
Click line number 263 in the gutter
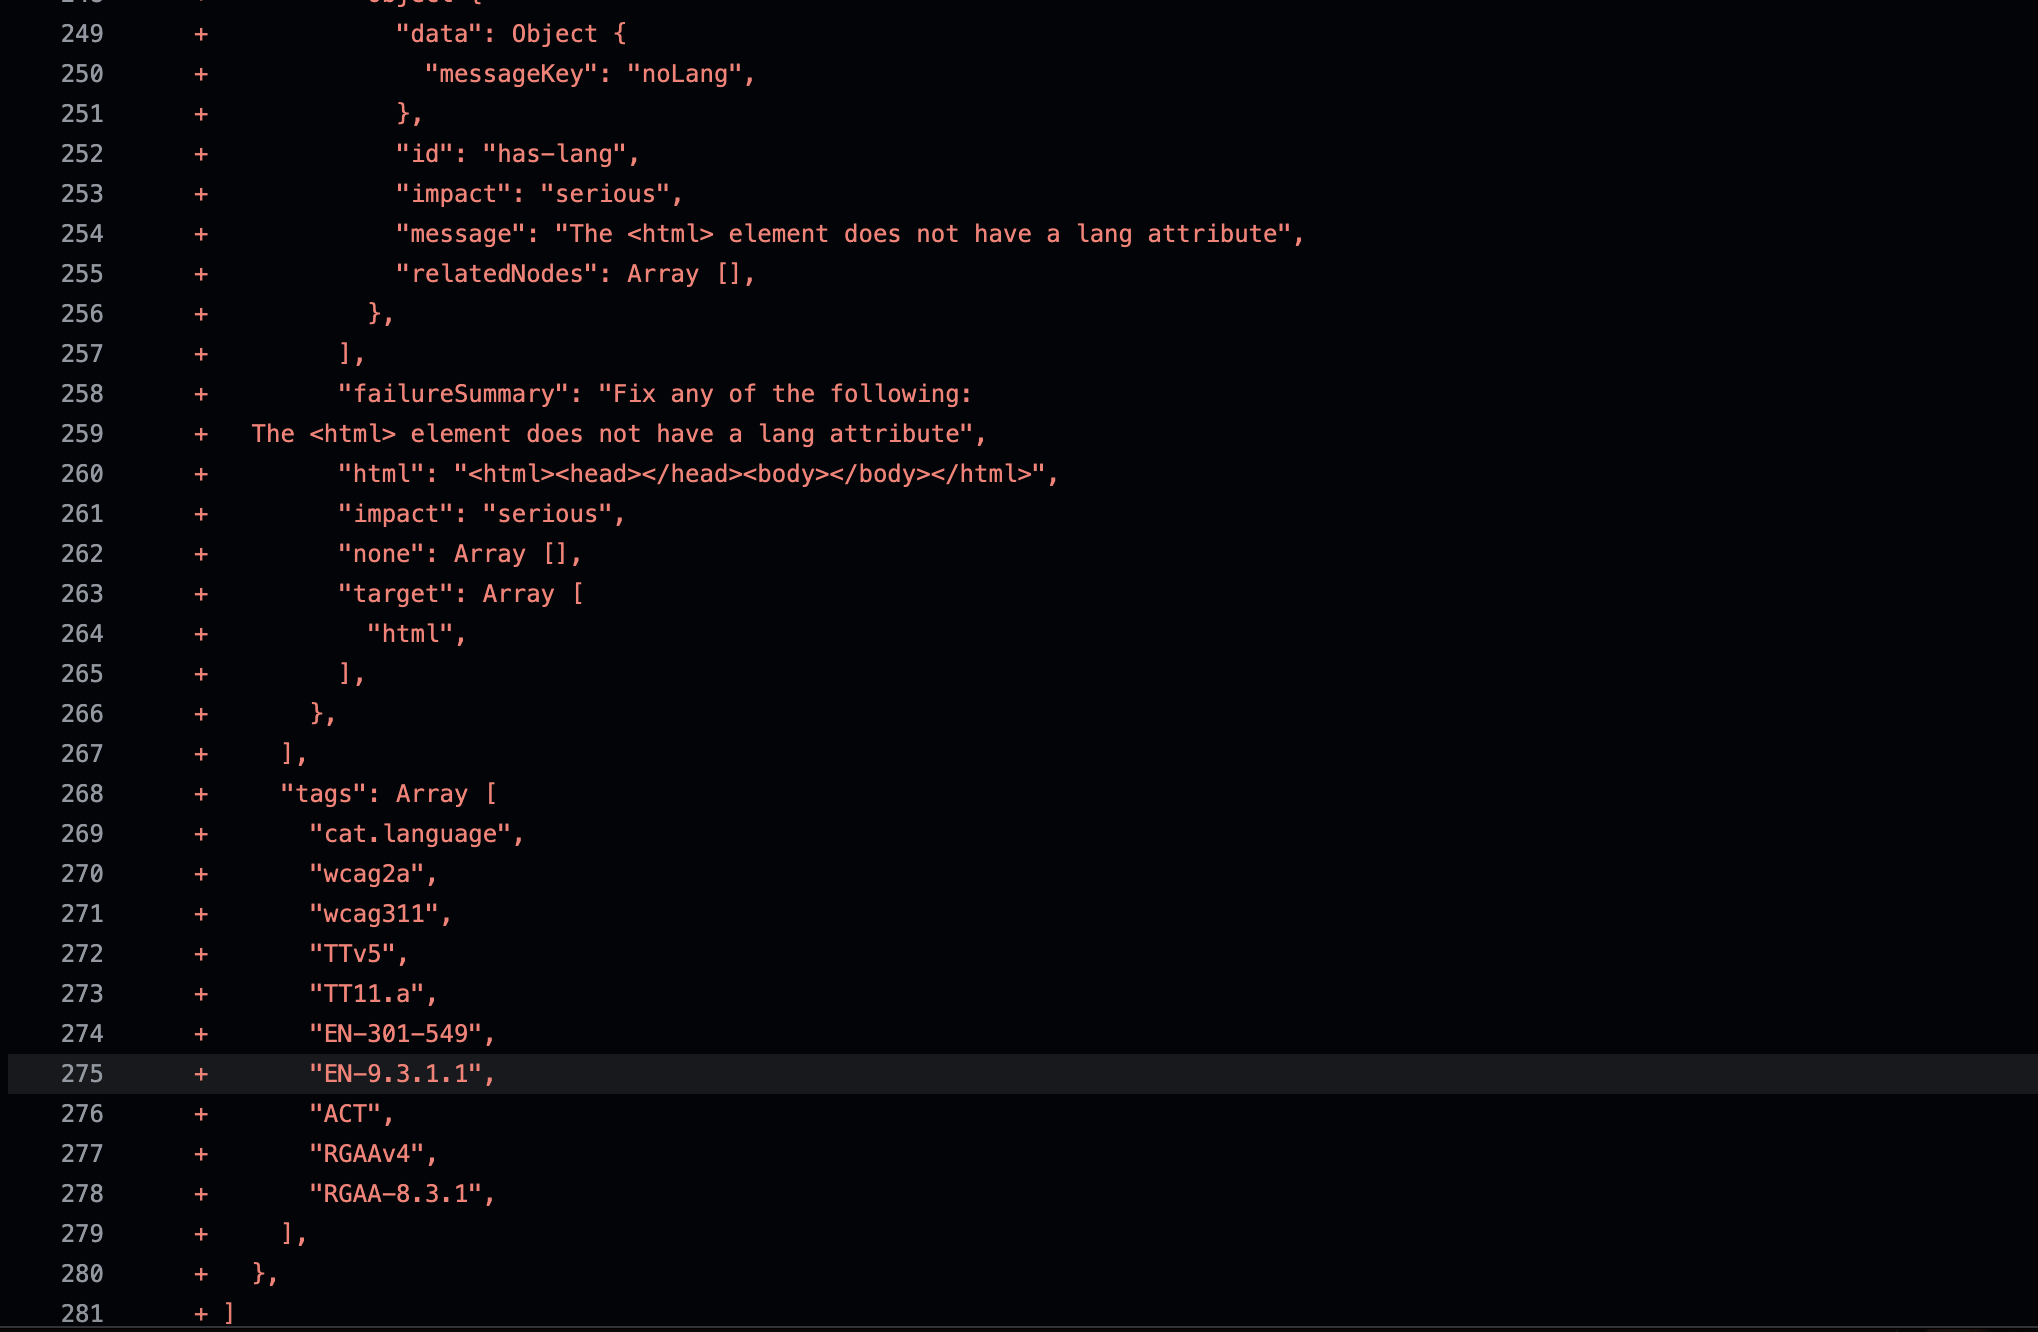[82, 594]
